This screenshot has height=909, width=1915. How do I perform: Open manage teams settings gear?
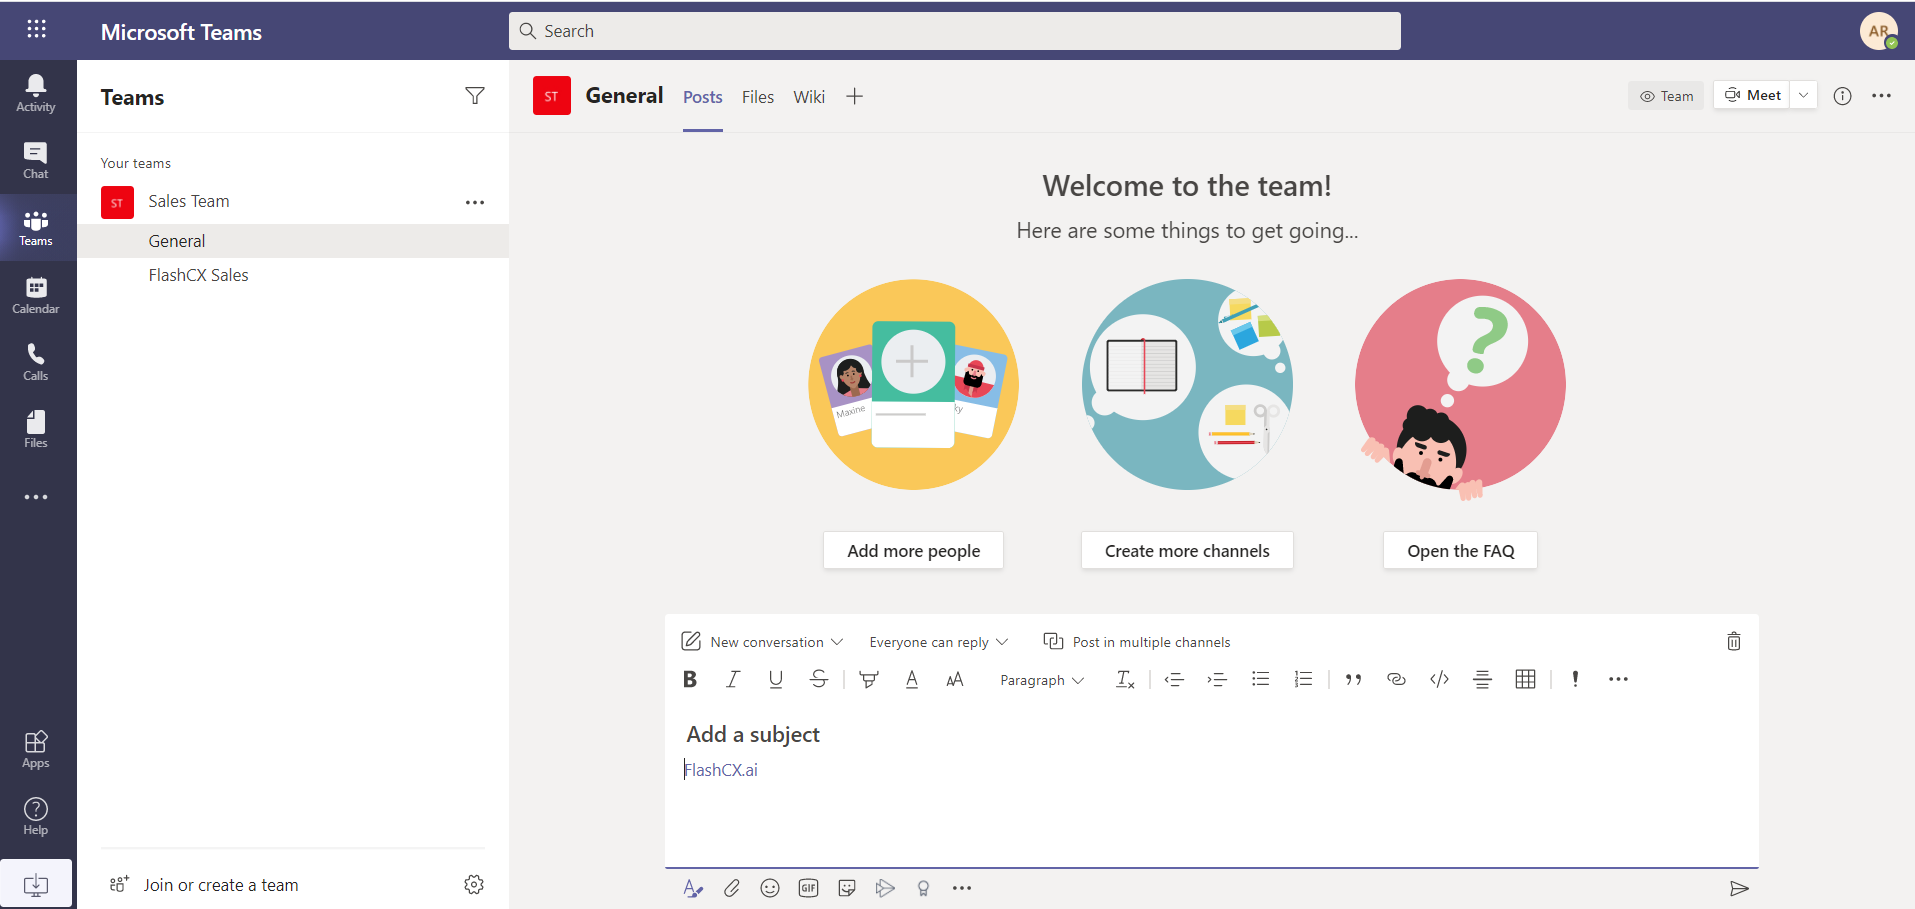[474, 885]
